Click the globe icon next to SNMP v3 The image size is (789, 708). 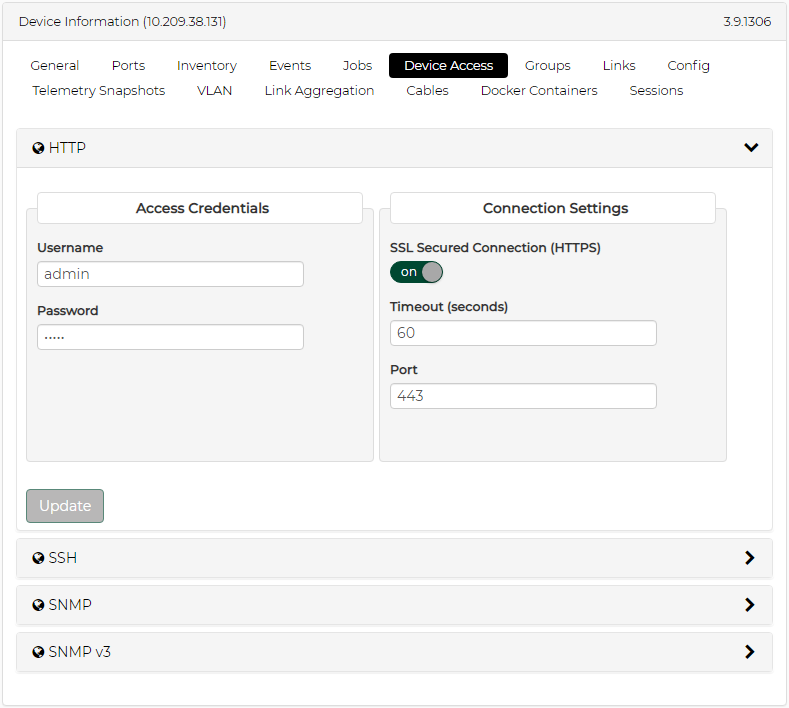click(x=38, y=652)
